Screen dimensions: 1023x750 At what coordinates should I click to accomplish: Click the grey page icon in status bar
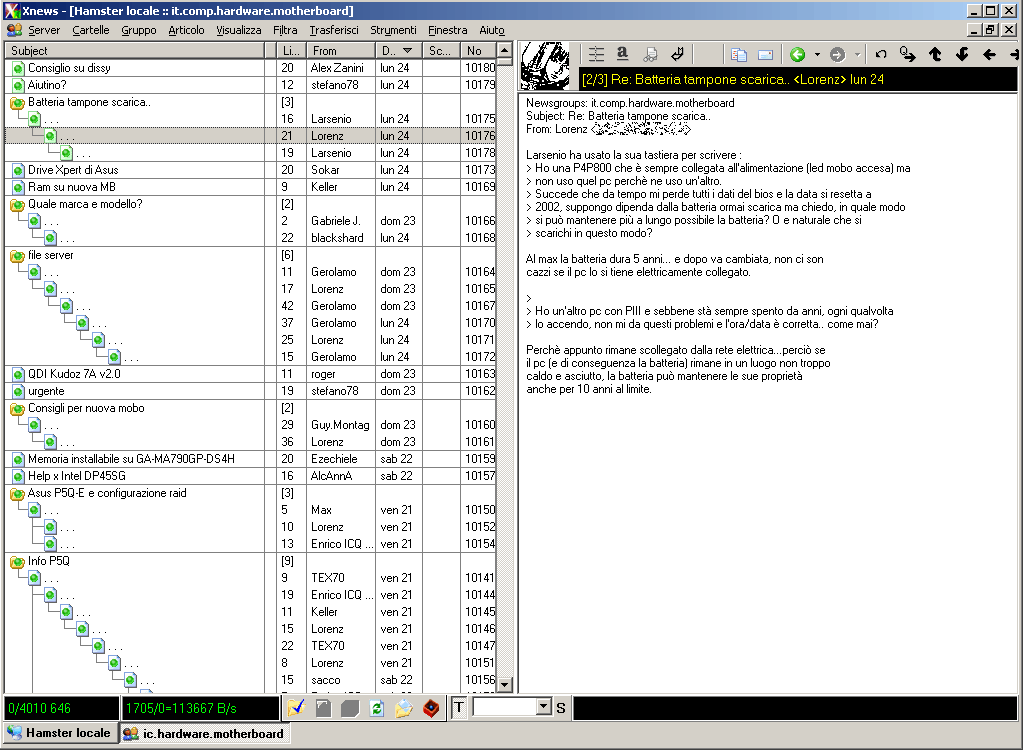tap(323, 708)
